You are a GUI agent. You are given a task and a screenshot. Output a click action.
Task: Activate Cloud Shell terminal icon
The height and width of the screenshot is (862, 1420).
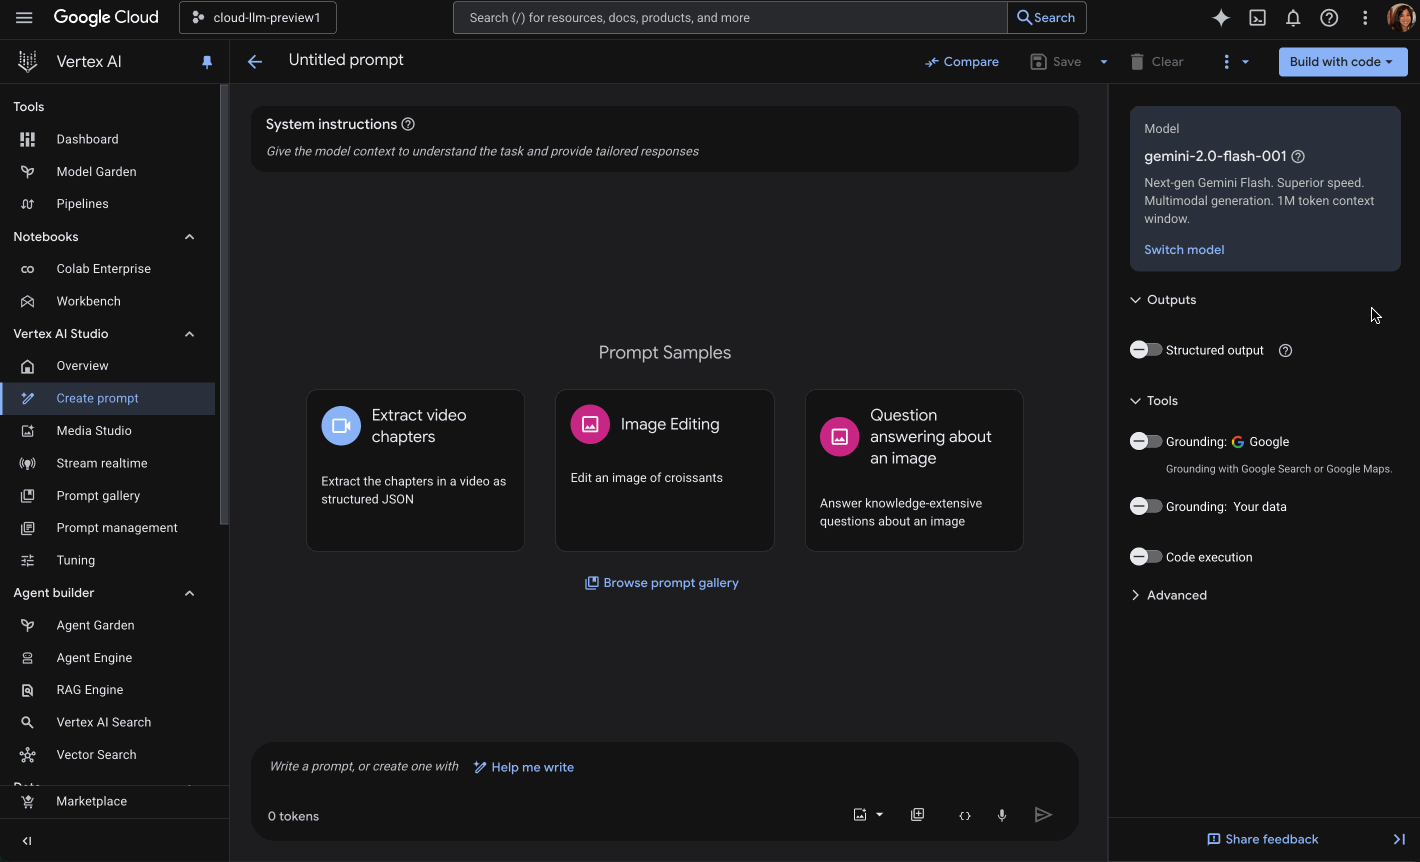(x=1257, y=18)
